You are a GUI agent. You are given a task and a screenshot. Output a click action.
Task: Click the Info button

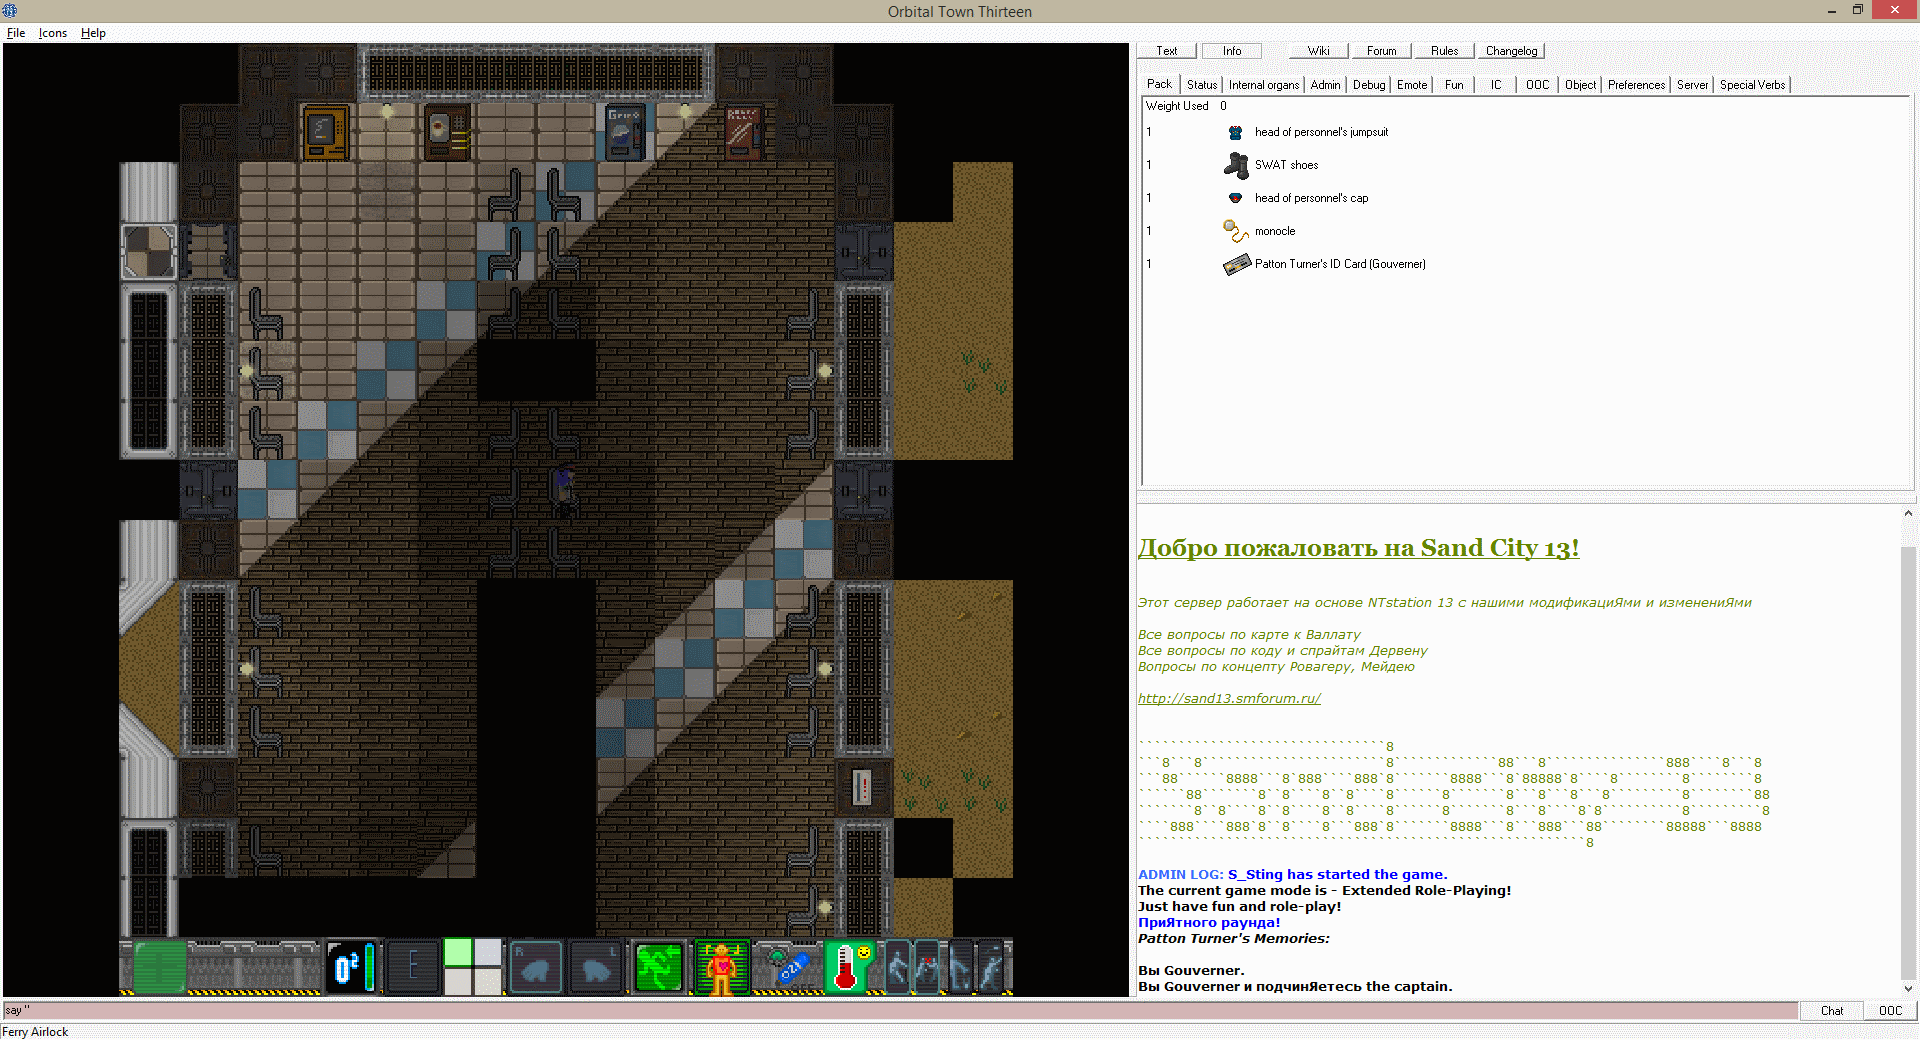[1232, 51]
